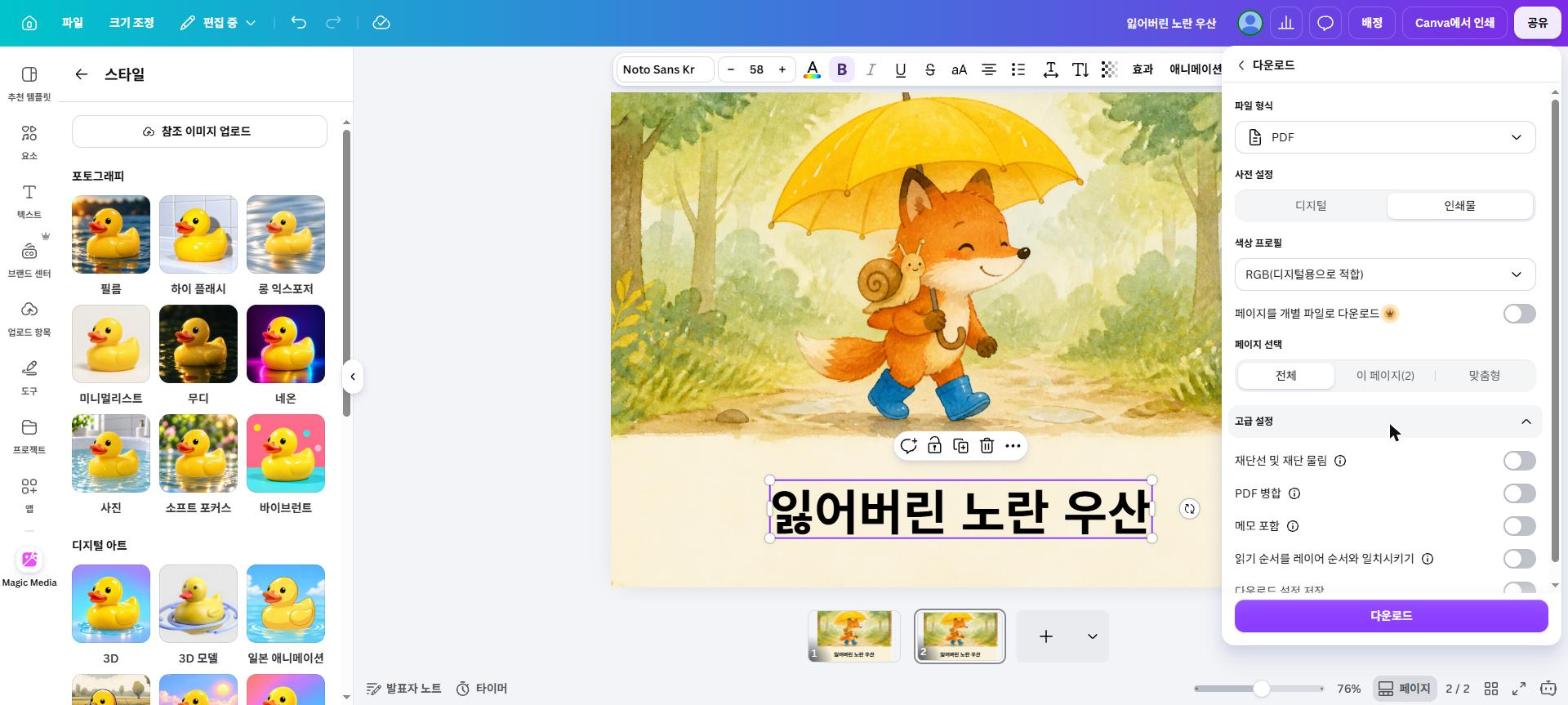Open the 텍스트 text panel
The image size is (1568, 705).
(29, 202)
